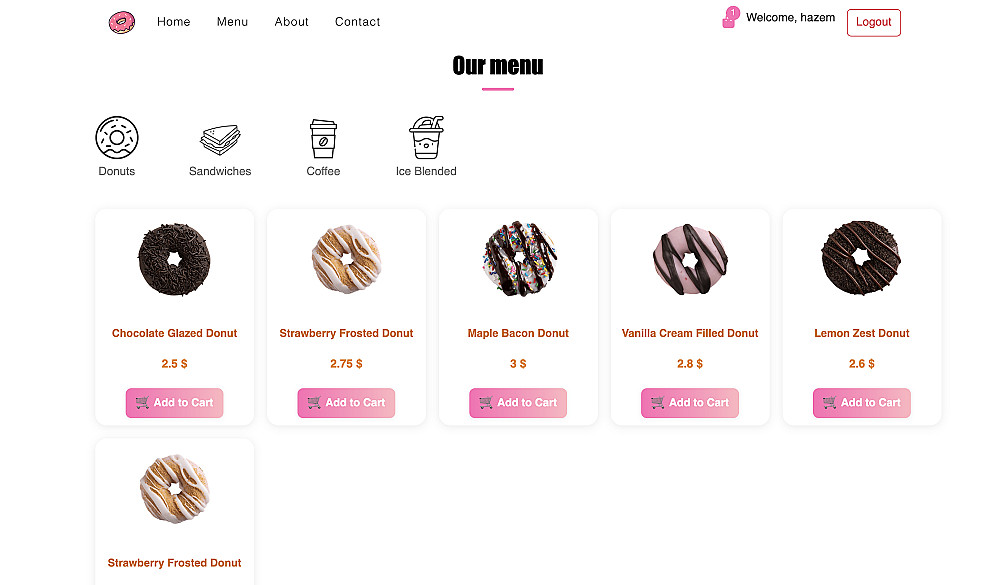This screenshot has height=585, width=1000.
Task: Add Lemon Zest Donut to cart
Action: (862, 403)
